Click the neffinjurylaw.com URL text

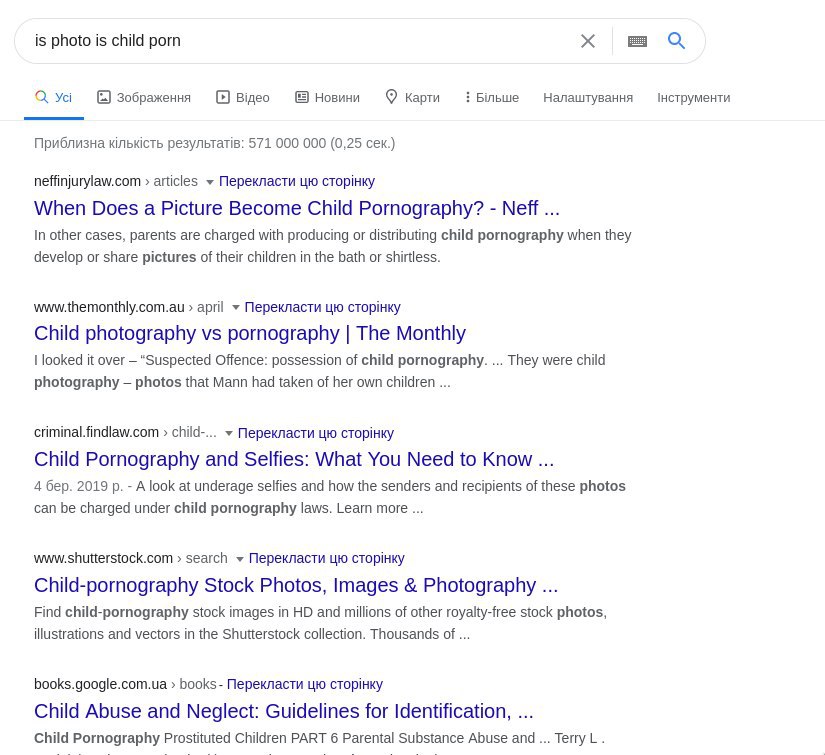87,181
